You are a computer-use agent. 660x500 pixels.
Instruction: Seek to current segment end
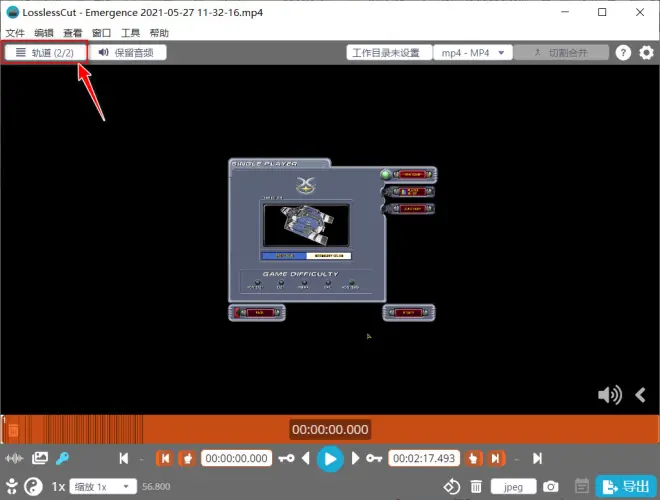click(x=496, y=458)
